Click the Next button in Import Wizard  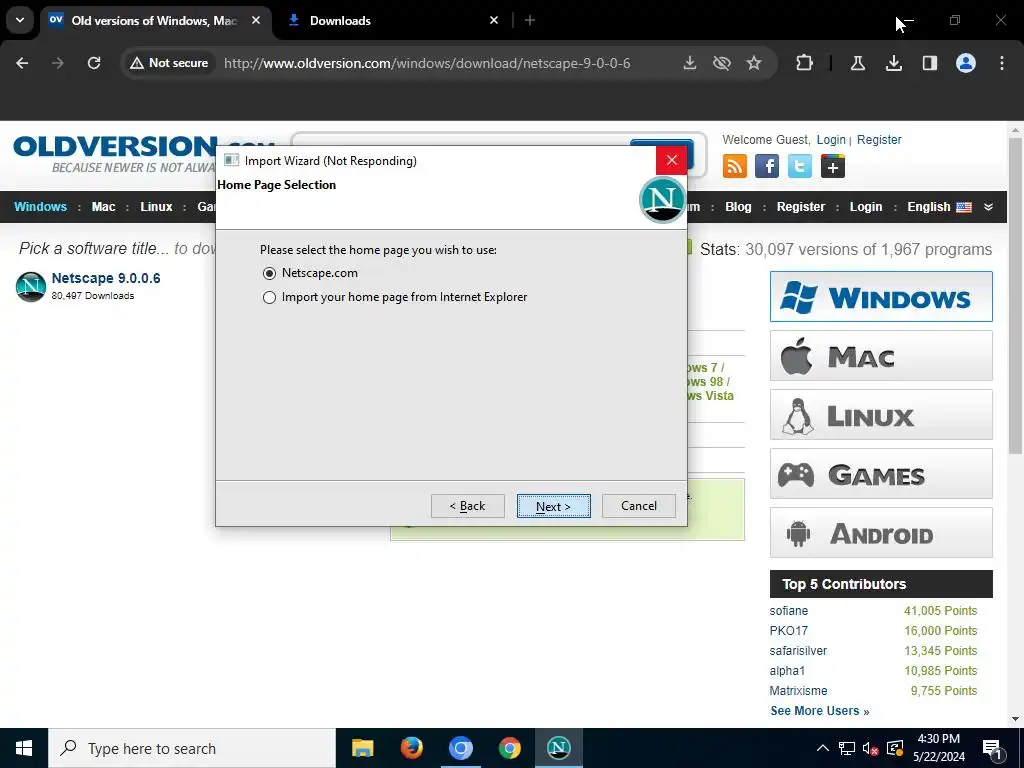point(553,506)
